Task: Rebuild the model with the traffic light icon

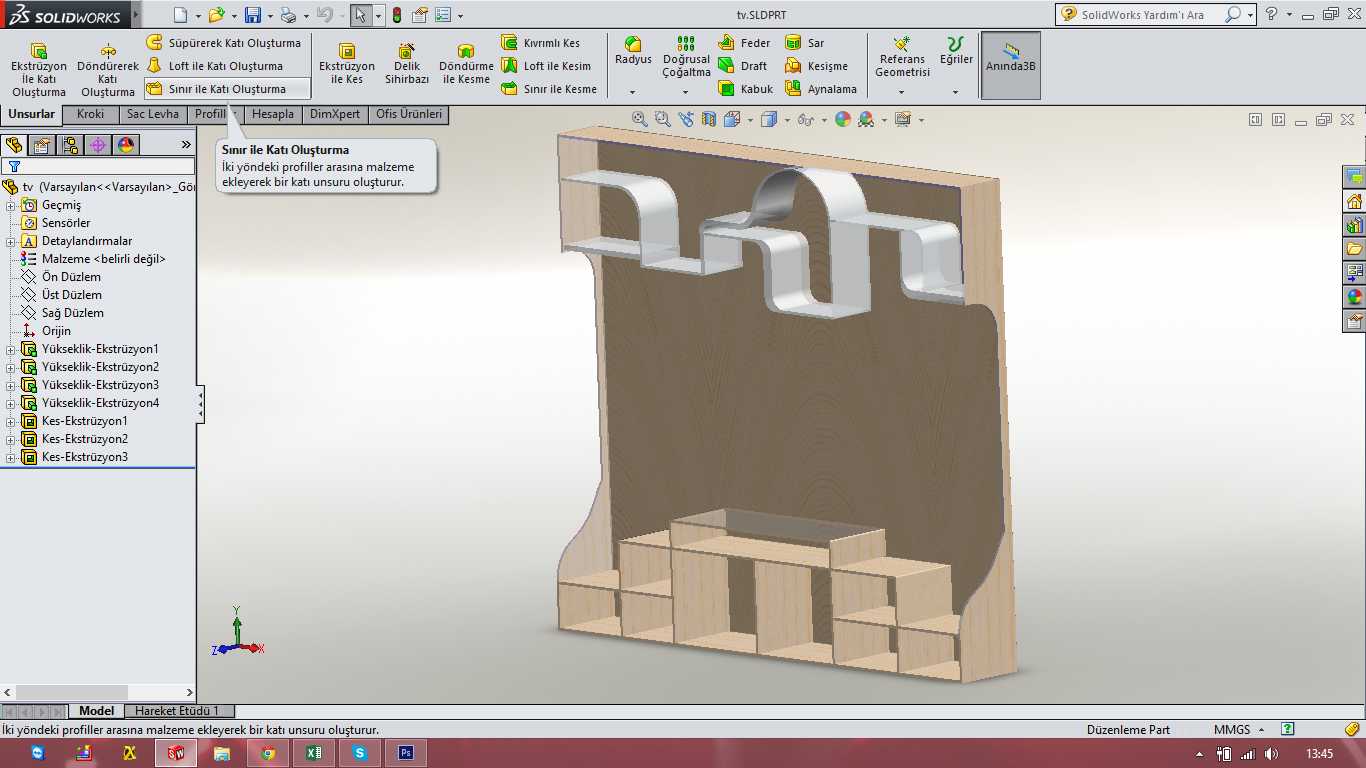Action: 397,15
